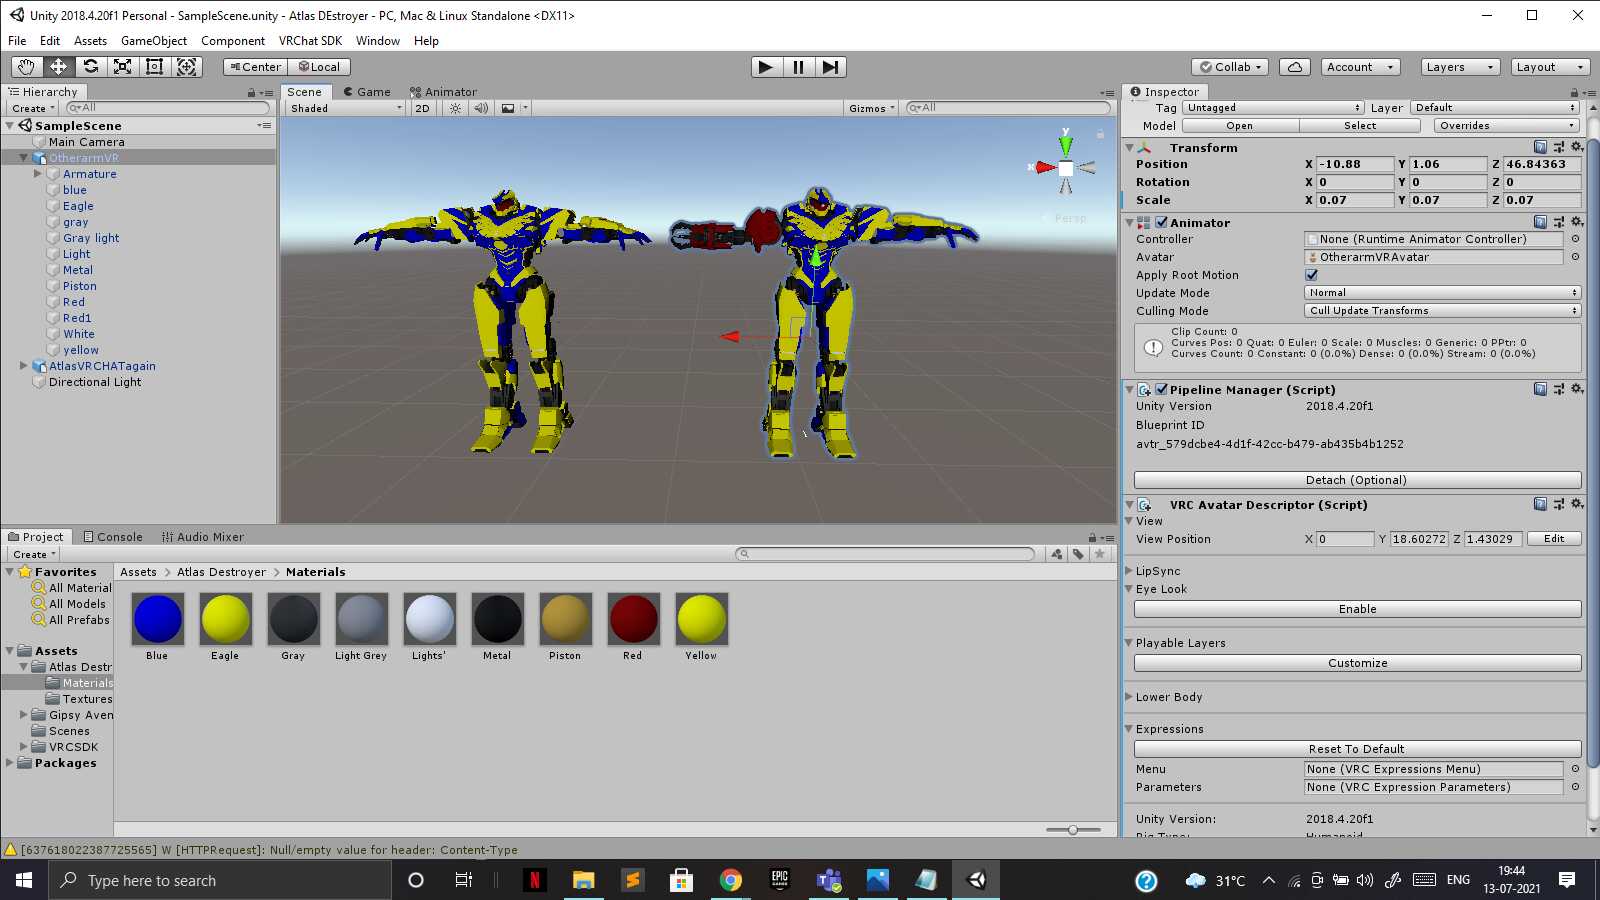Open the Layers dropdown
Viewport: 1600px width, 900px height.
[x=1459, y=67]
